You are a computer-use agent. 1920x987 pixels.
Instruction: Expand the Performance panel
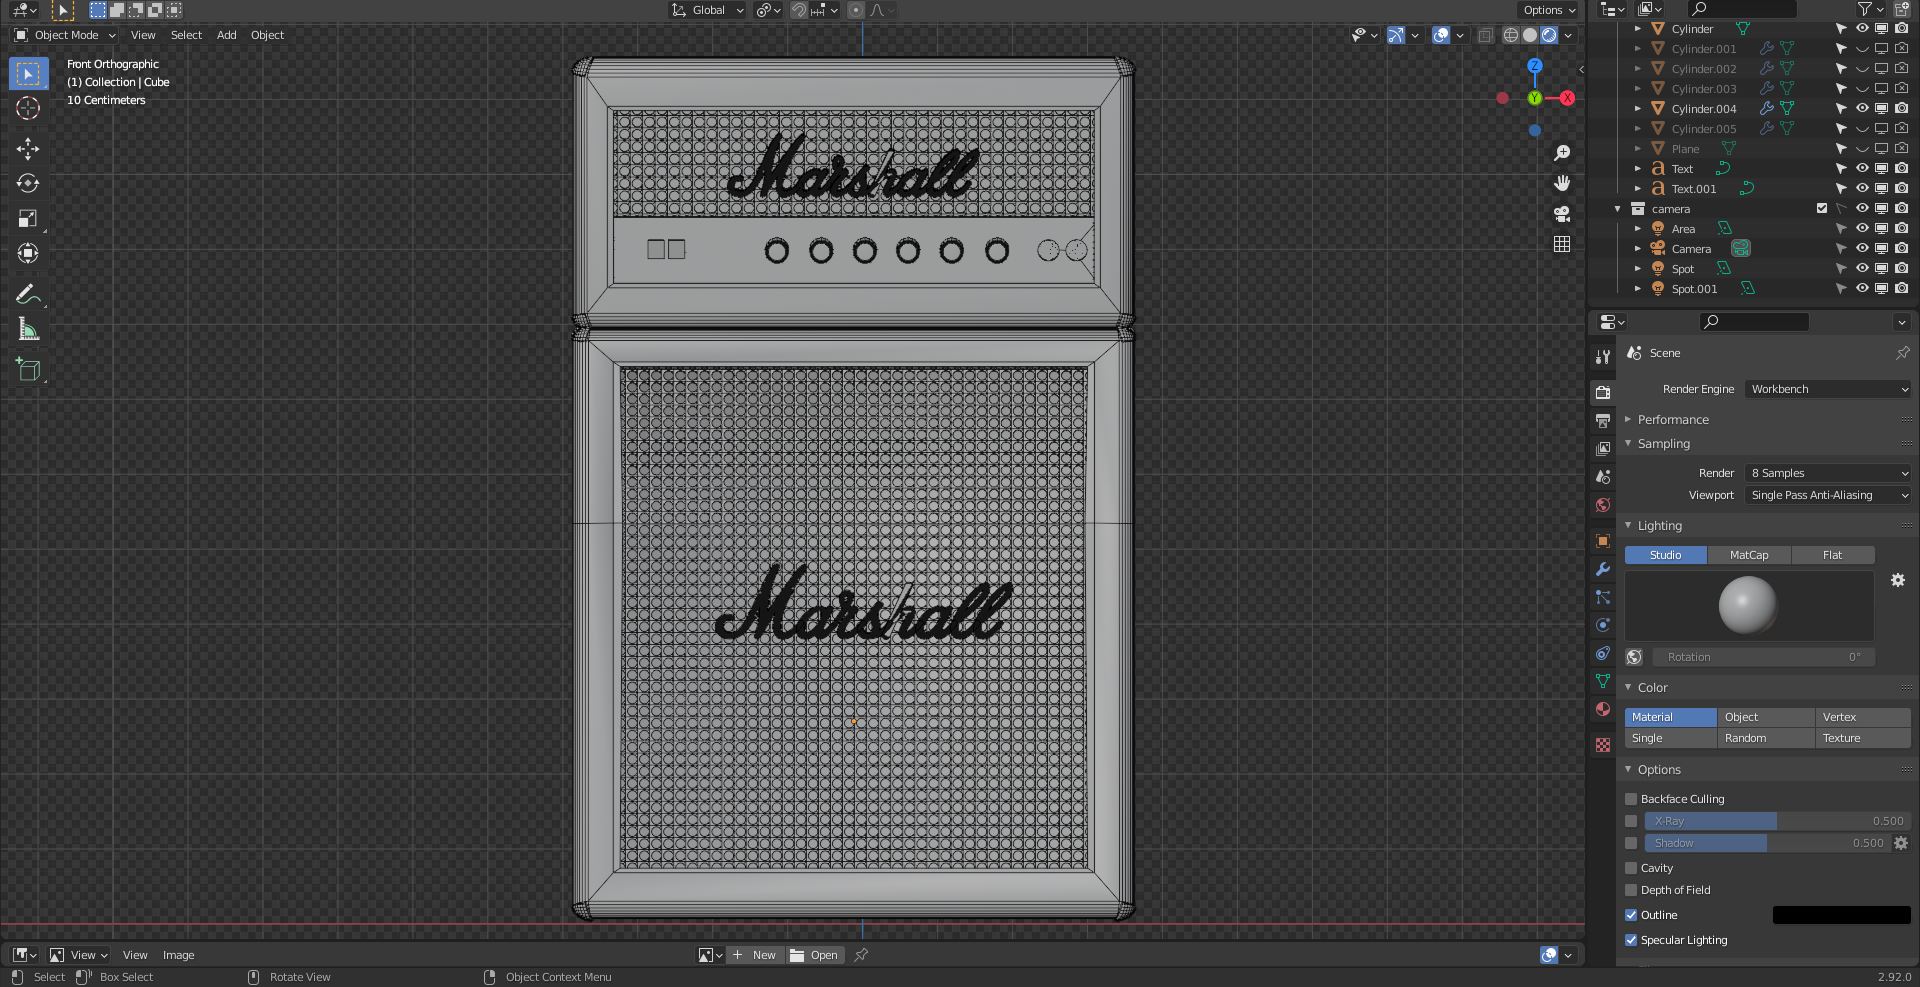[1673, 420]
